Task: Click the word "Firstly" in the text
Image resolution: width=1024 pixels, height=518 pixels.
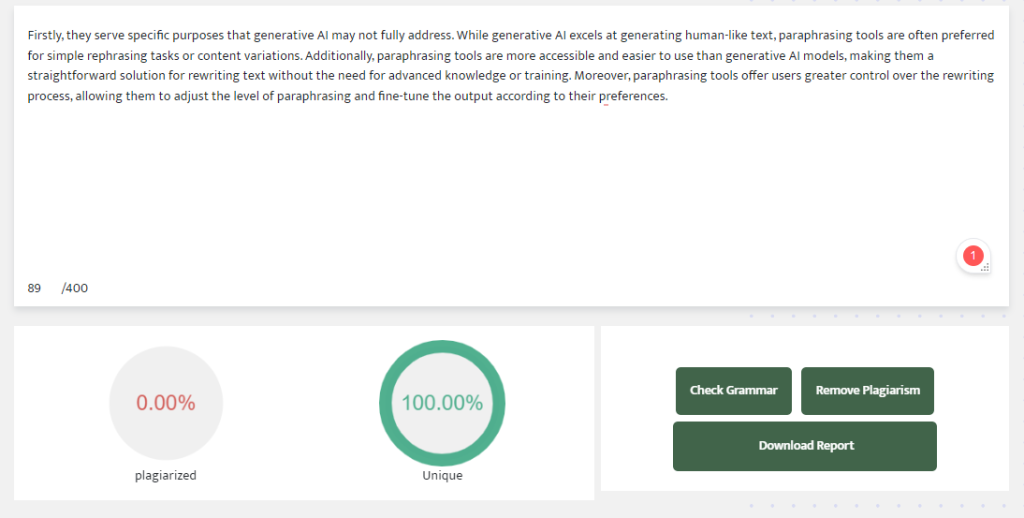Action: point(45,35)
